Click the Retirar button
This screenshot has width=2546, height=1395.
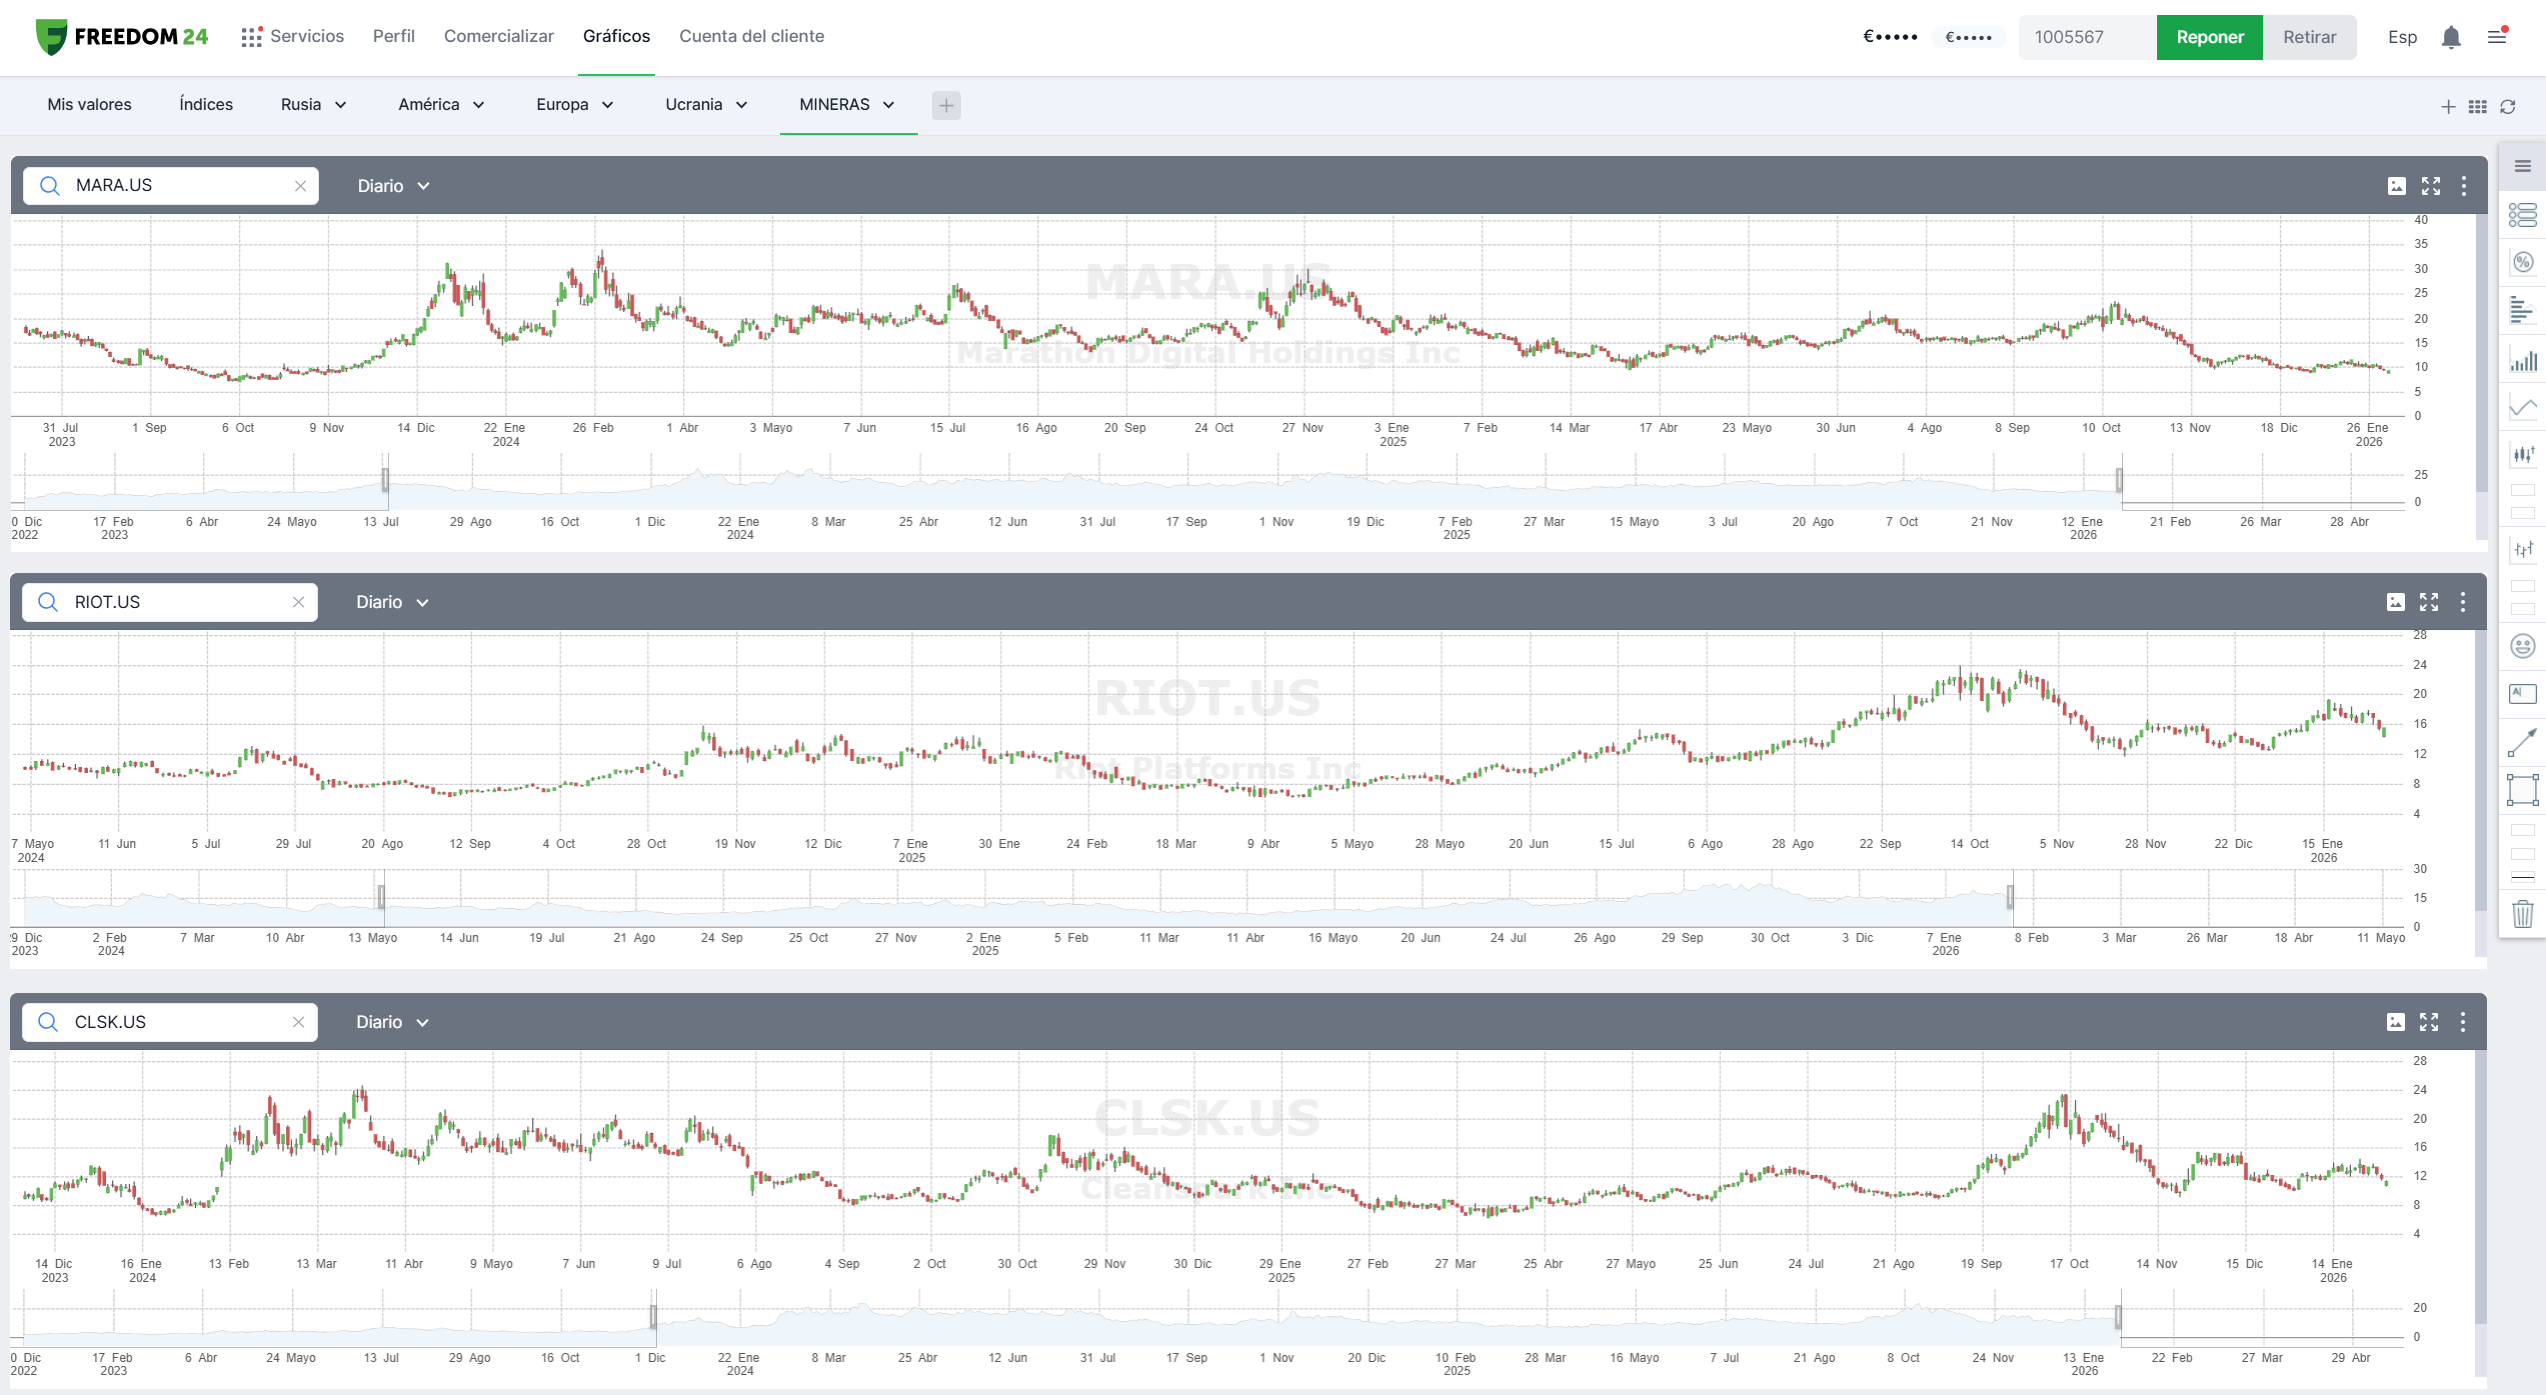pos(2309,37)
